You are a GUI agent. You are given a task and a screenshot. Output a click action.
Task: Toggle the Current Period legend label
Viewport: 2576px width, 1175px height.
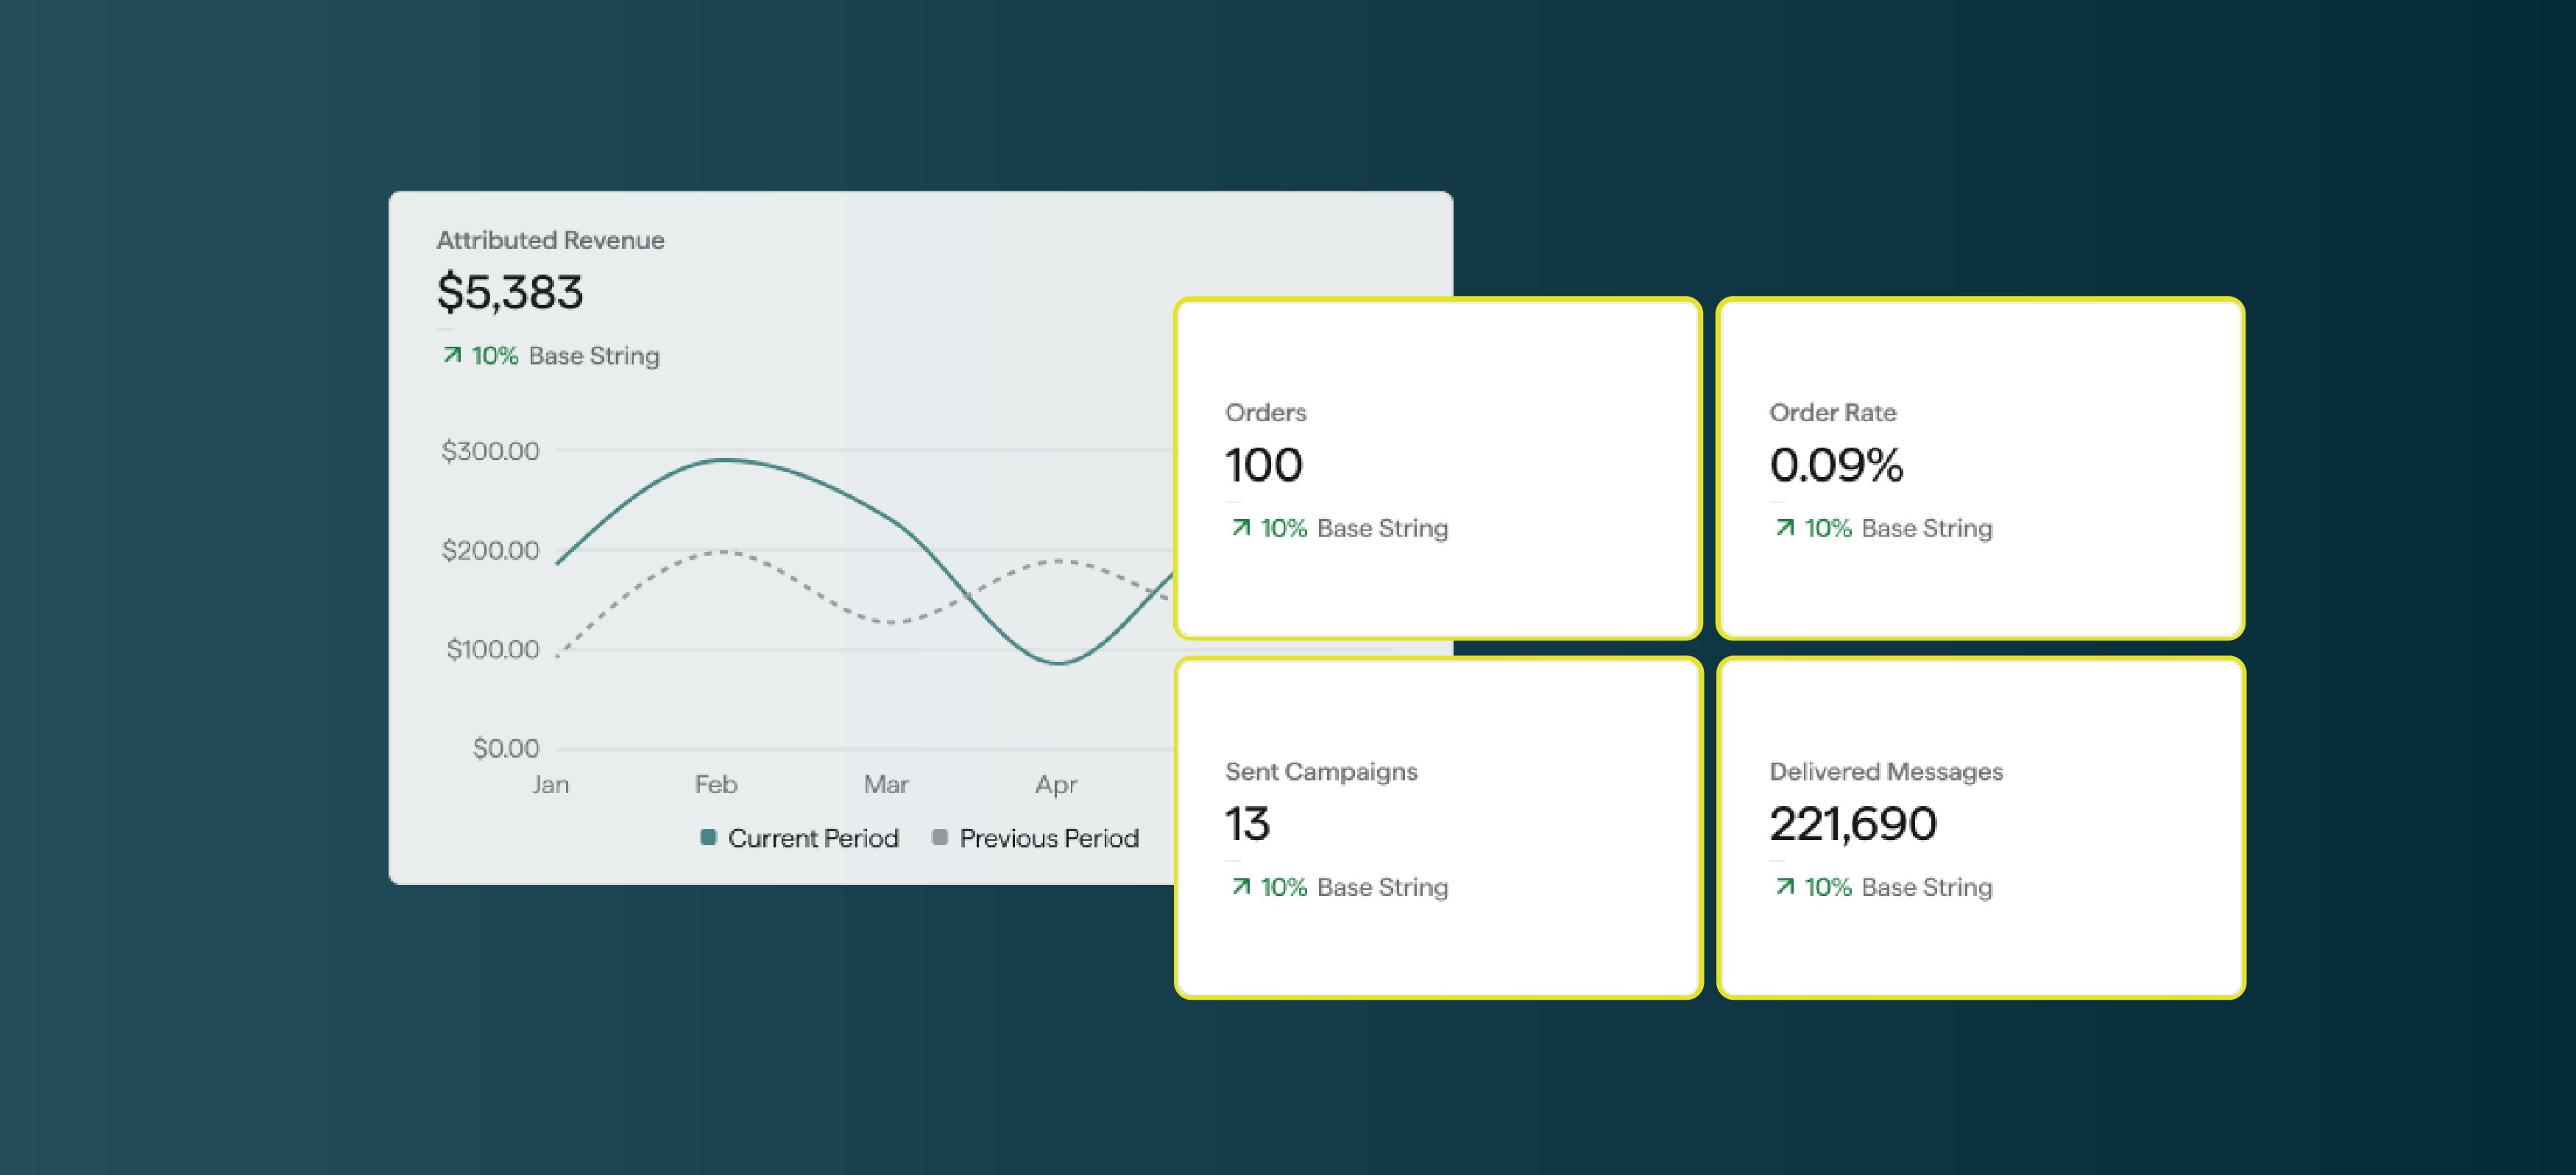812,838
